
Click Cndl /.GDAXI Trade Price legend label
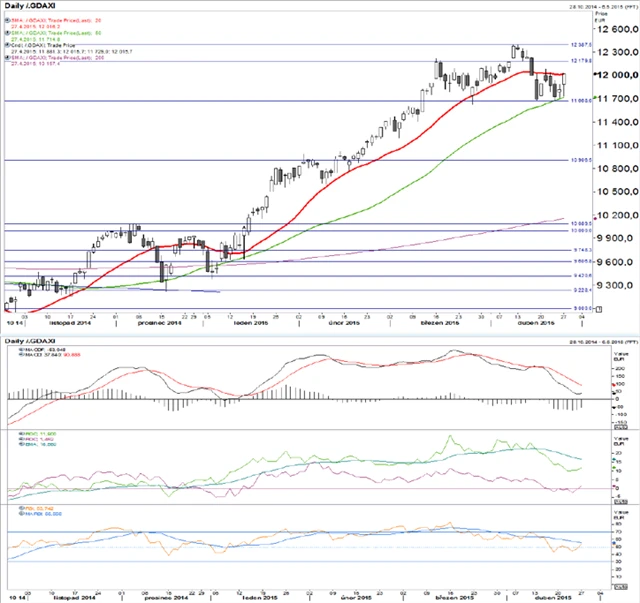(43, 45)
